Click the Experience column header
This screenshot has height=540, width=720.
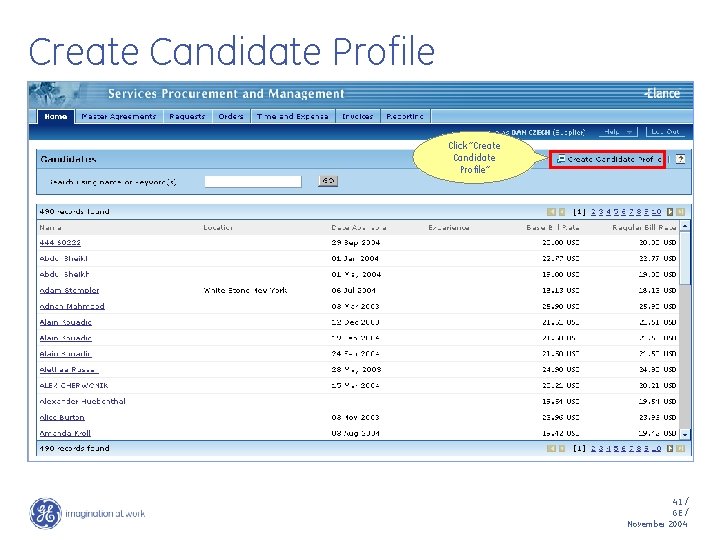(x=449, y=228)
